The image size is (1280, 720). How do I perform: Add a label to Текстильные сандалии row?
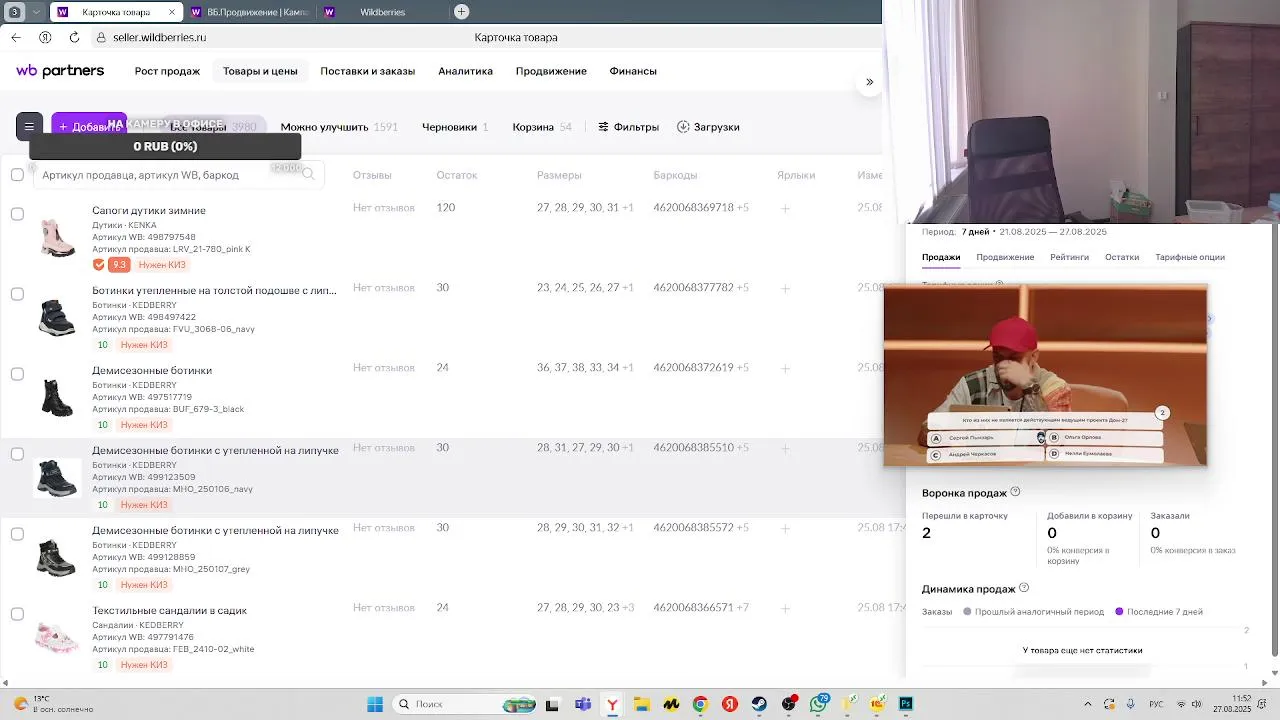(x=786, y=608)
